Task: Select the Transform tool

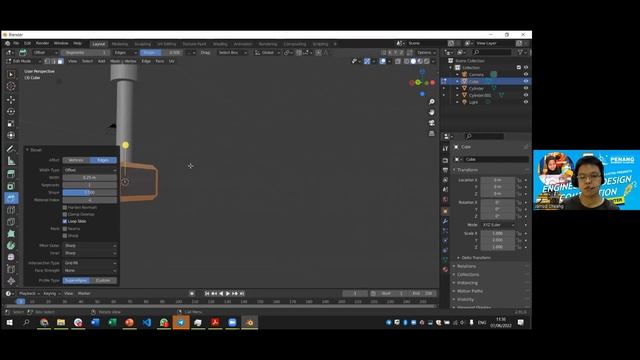Action: (11, 135)
